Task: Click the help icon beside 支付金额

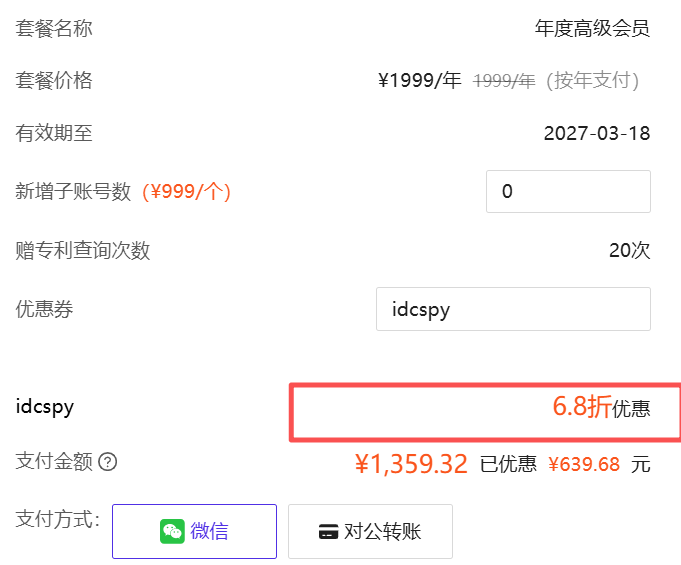Action: click(108, 462)
